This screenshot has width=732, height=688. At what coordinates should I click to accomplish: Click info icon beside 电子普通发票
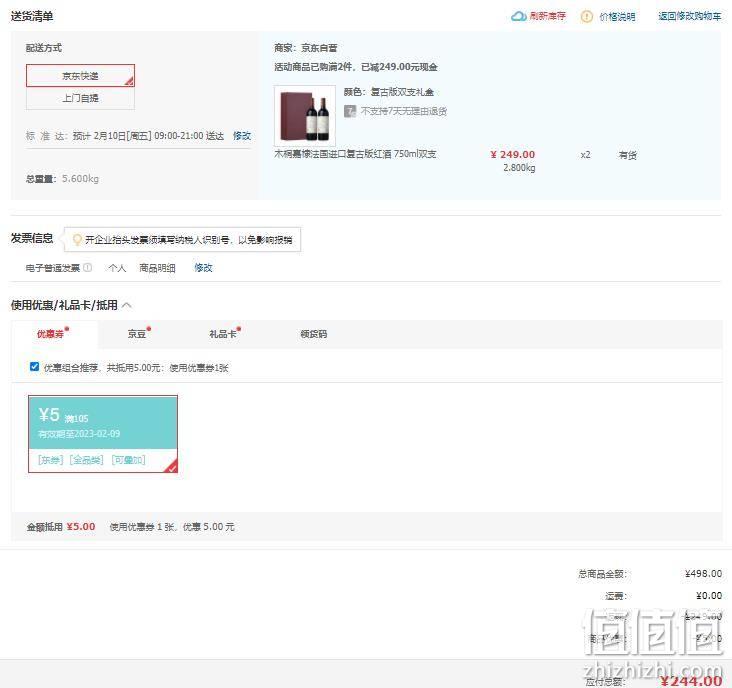(x=87, y=267)
